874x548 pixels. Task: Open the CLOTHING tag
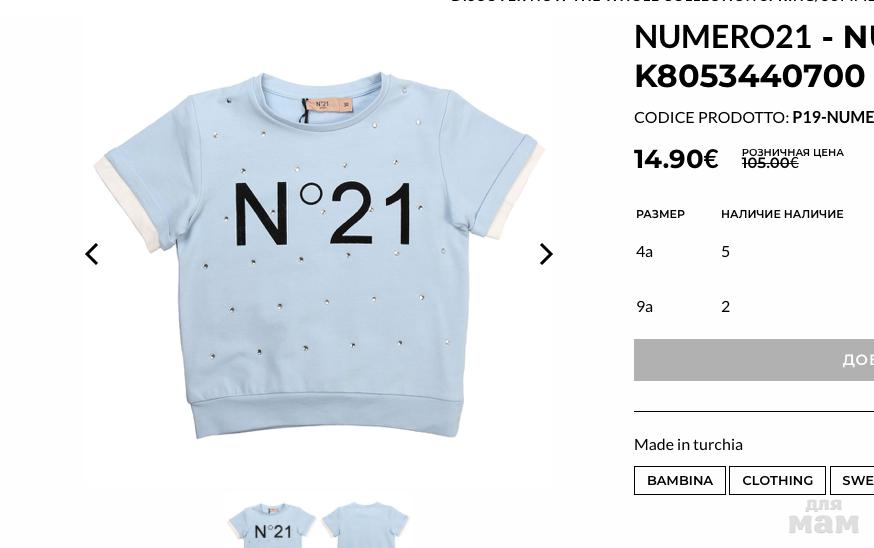[x=777, y=481]
